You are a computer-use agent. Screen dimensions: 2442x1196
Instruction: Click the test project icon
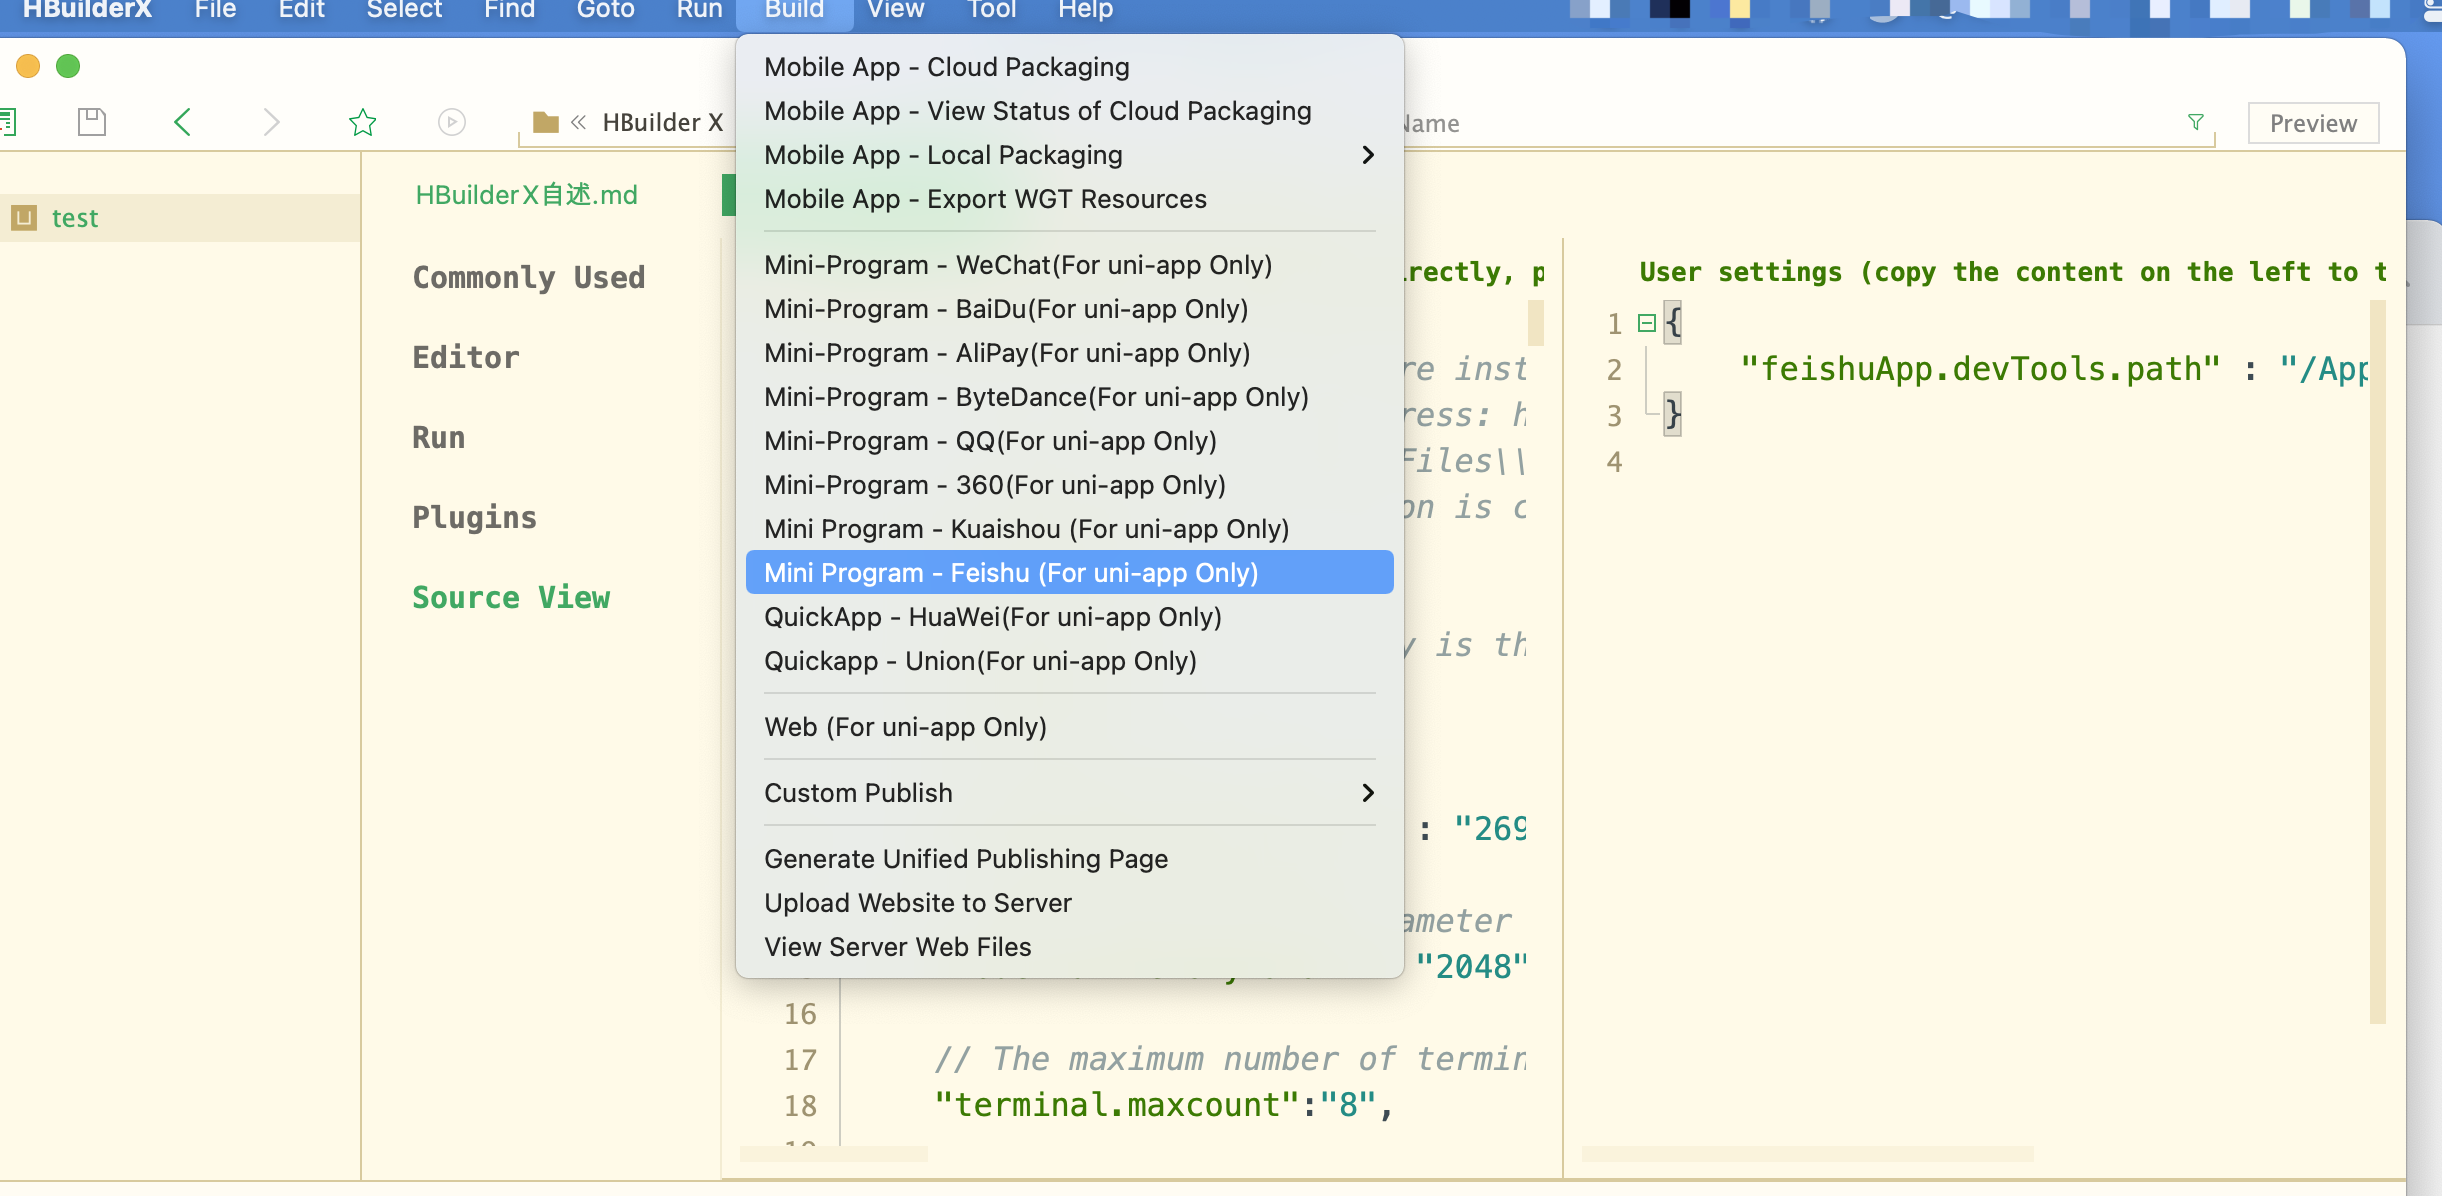pyautogui.click(x=25, y=217)
